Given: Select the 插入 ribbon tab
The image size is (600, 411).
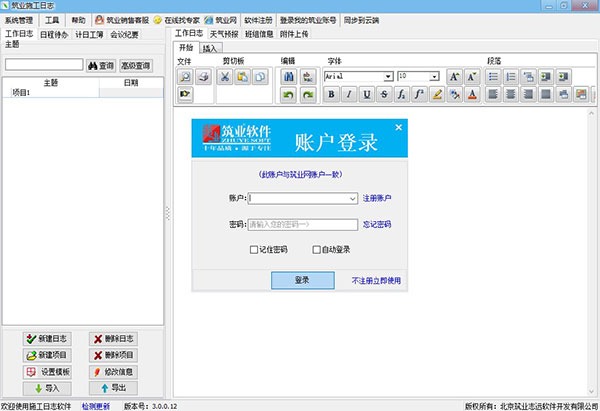Looking at the screenshot, I should [x=210, y=48].
